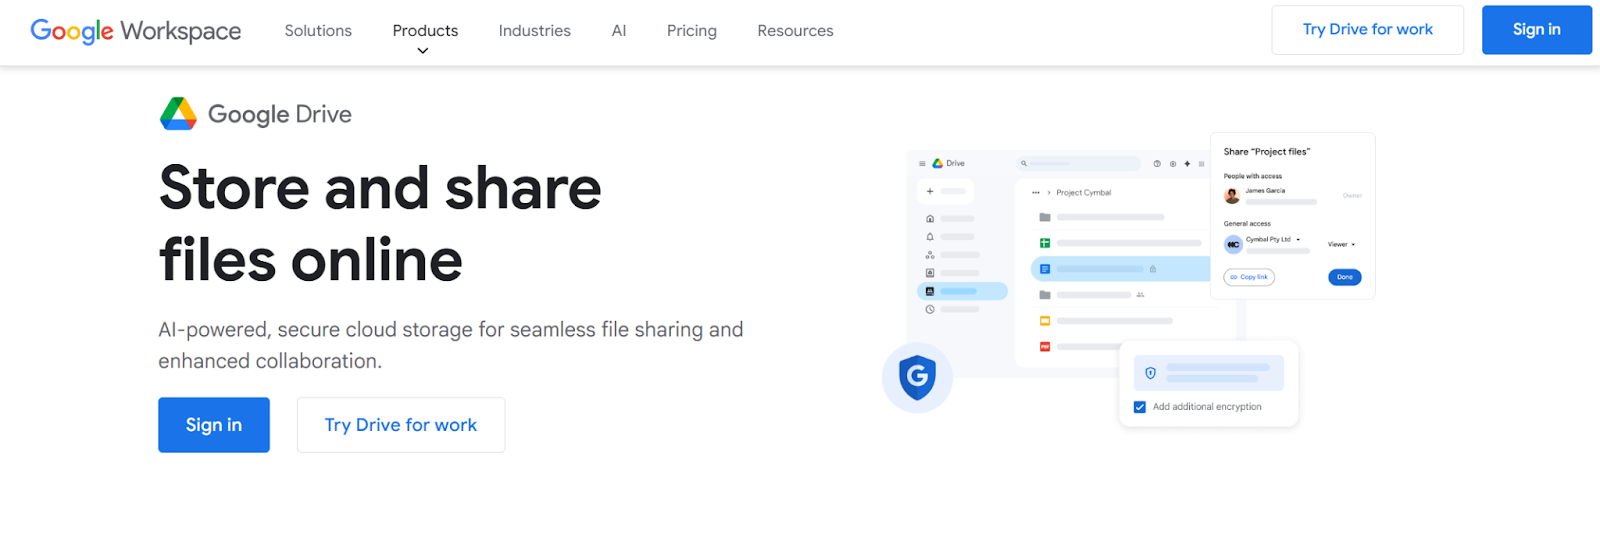Click the home icon in Drive sidebar
The image size is (1600, 549).
tap(930, 218)
